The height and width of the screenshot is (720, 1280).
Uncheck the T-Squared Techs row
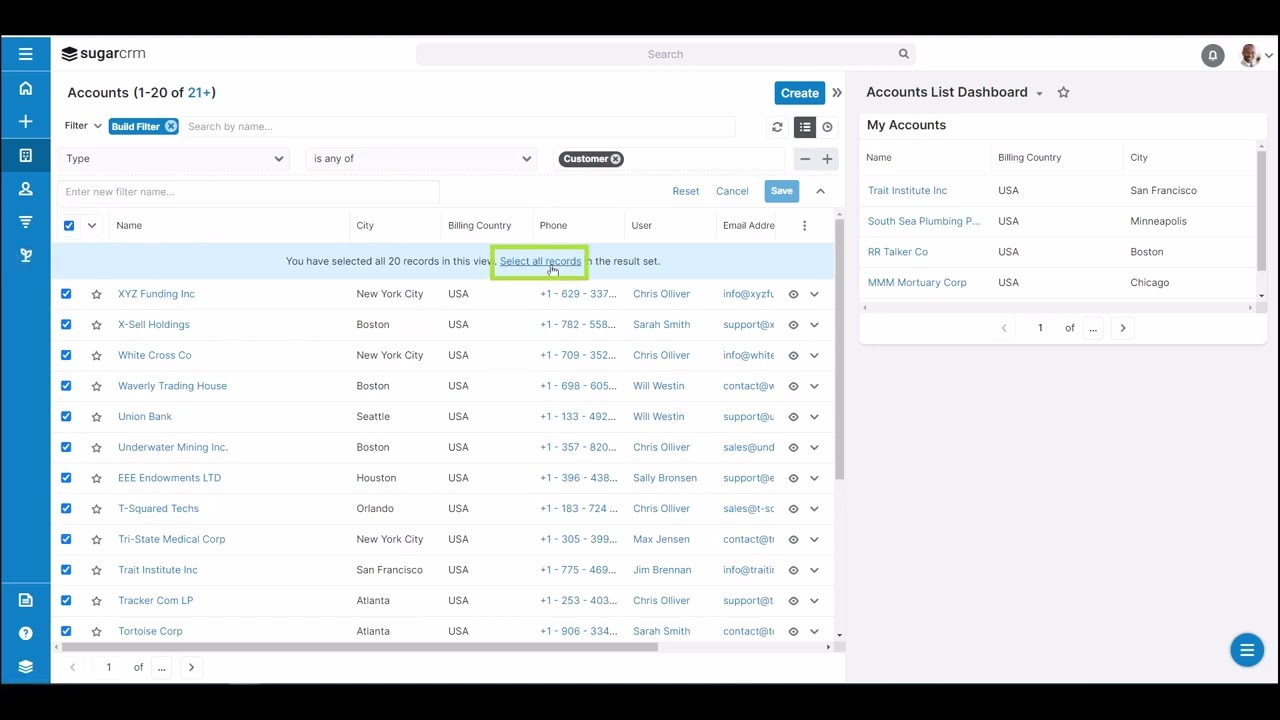pos(66,508)
